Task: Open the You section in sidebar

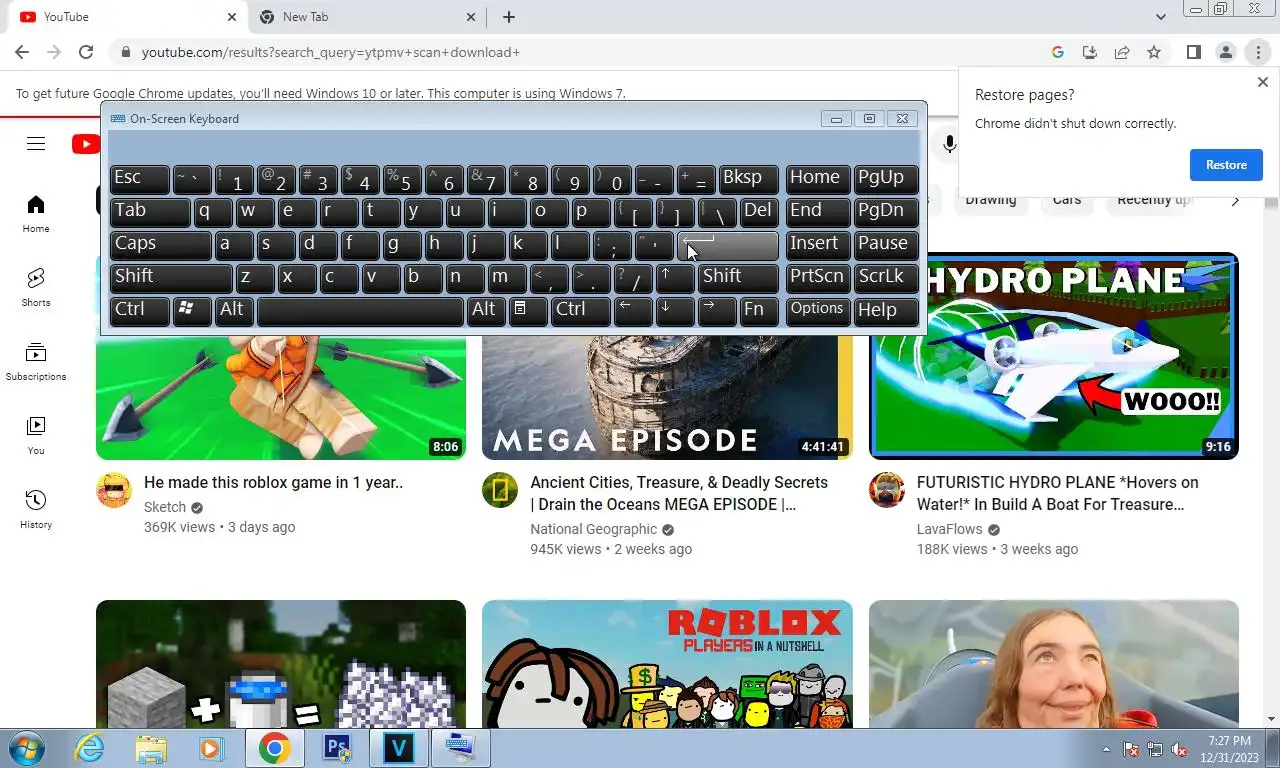Action: [x=36, y=436]
